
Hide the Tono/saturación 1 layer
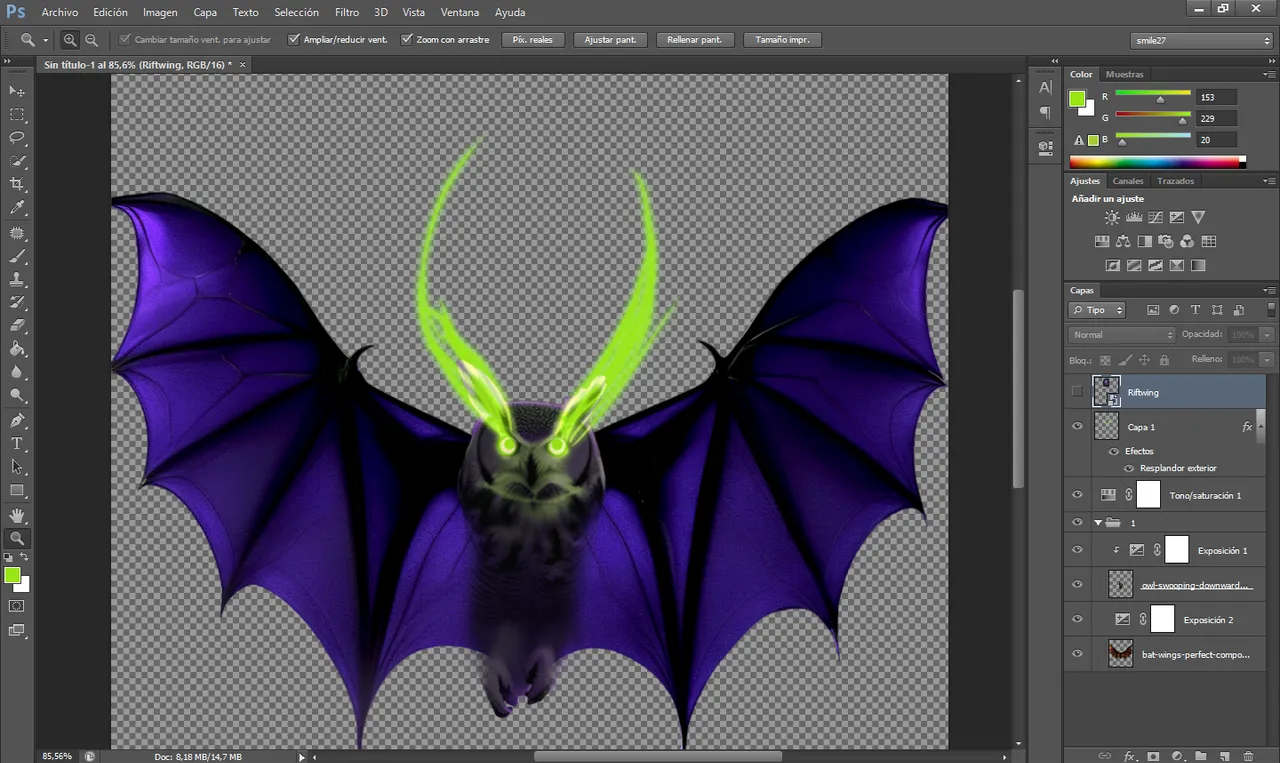point(1077,495)
